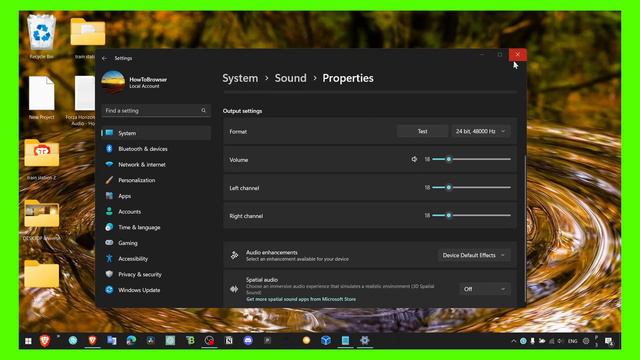Select the New Project file on desktop
This screenshot has height=360, width=640.
click(x=41, y=98)
